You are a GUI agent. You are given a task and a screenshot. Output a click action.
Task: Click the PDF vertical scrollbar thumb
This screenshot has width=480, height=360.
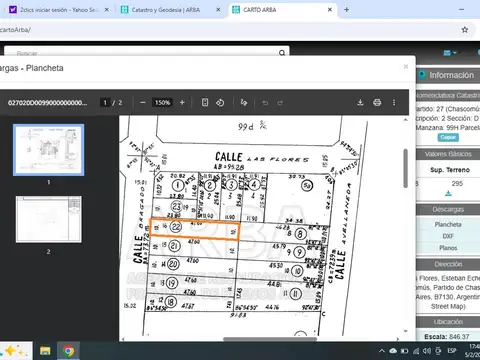click(405, 168)
